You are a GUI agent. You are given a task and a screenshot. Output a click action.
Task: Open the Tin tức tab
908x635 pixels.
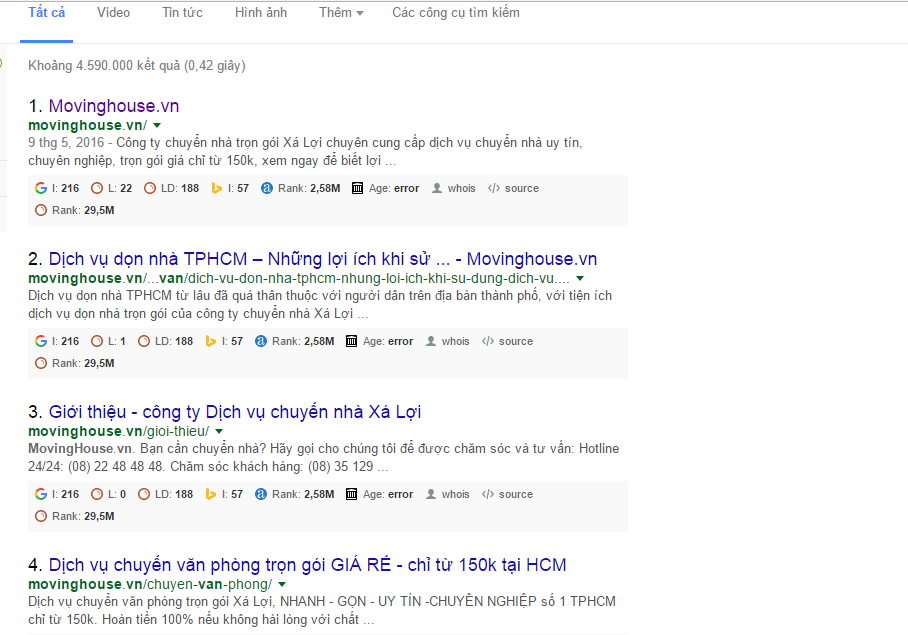(x=182, y=13)
